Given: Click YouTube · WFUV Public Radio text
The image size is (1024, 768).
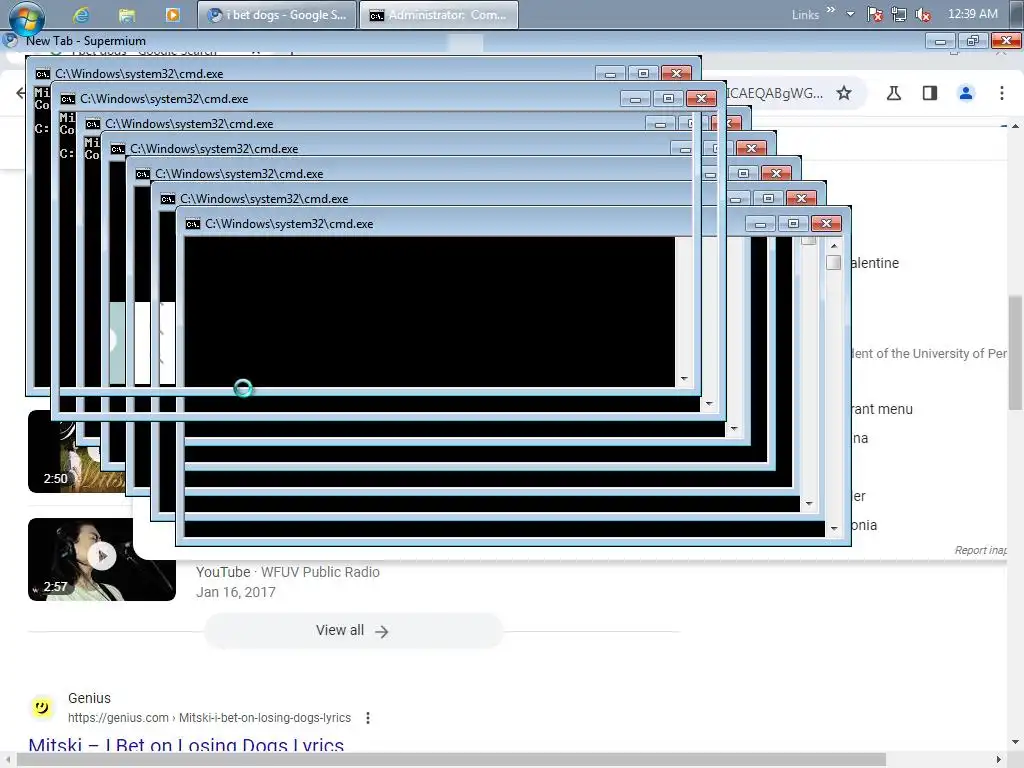Looking at the screenshot, I should (287, 572).
